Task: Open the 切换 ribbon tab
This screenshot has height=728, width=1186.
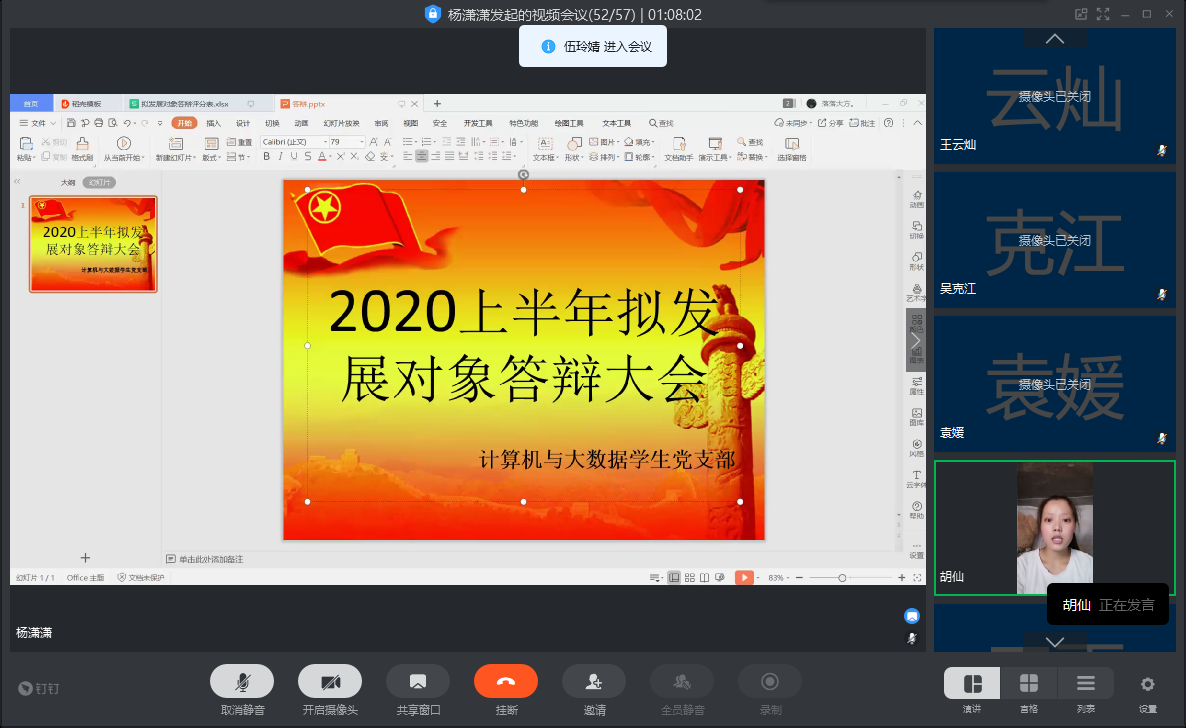Action: pyautogui.click(x=272, y=123)
